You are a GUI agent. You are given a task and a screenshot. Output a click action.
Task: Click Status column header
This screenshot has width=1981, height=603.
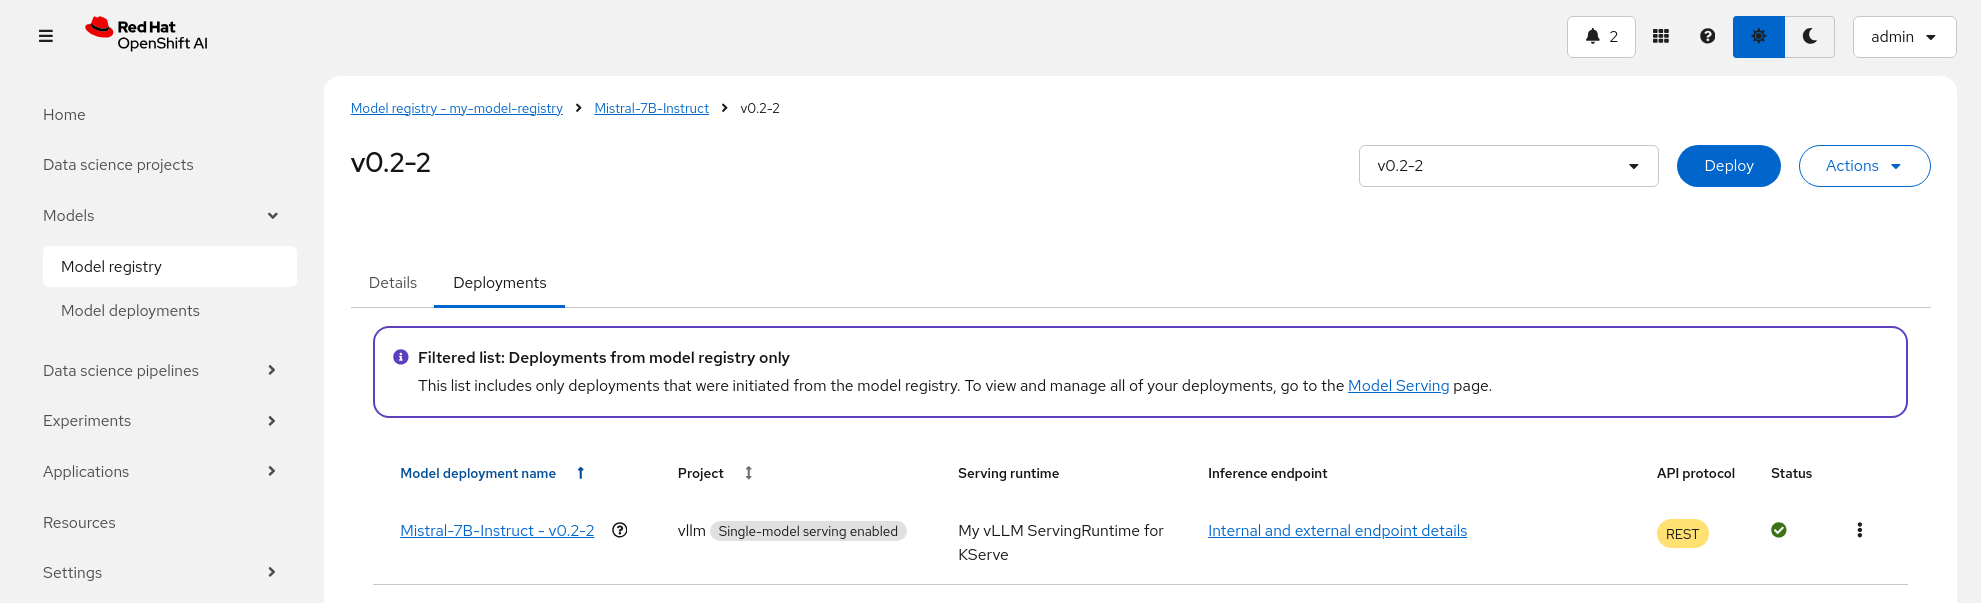tap(1791, 474)
